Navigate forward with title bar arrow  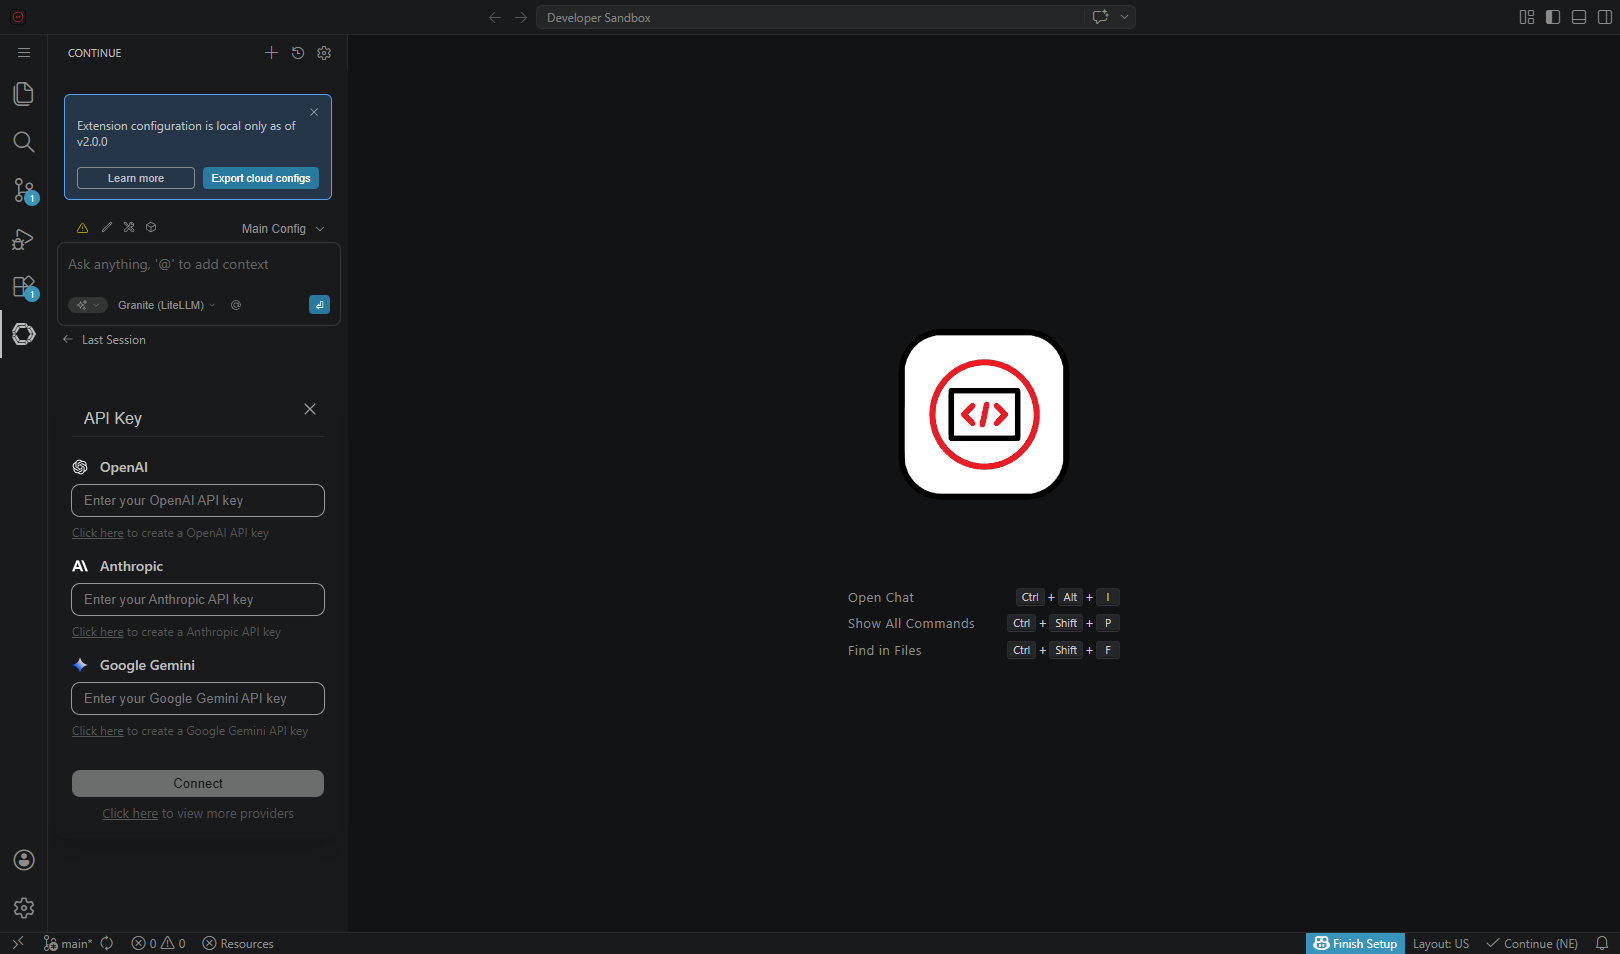pos(521,17)
